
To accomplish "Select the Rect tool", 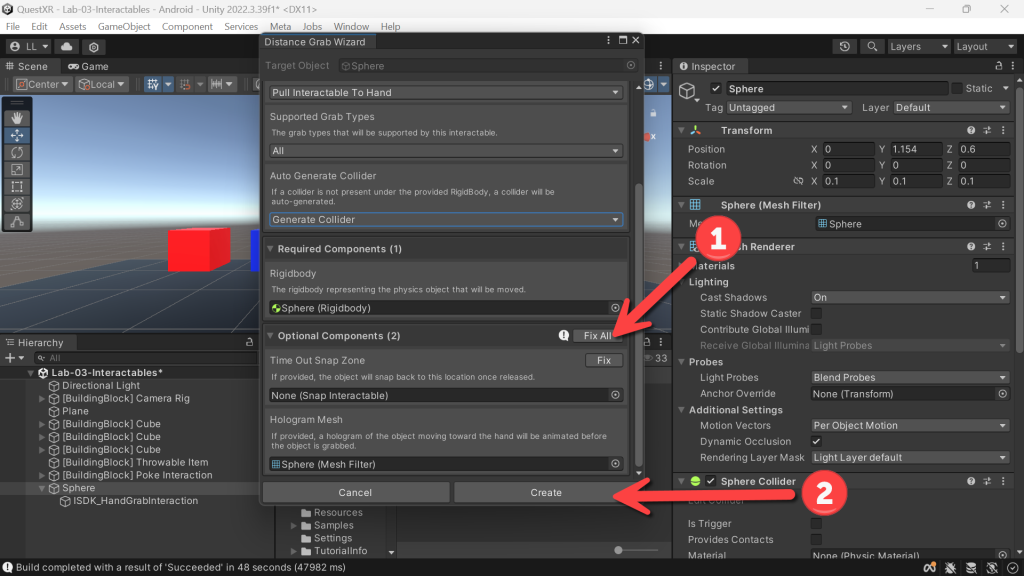I will pos(17,187).
